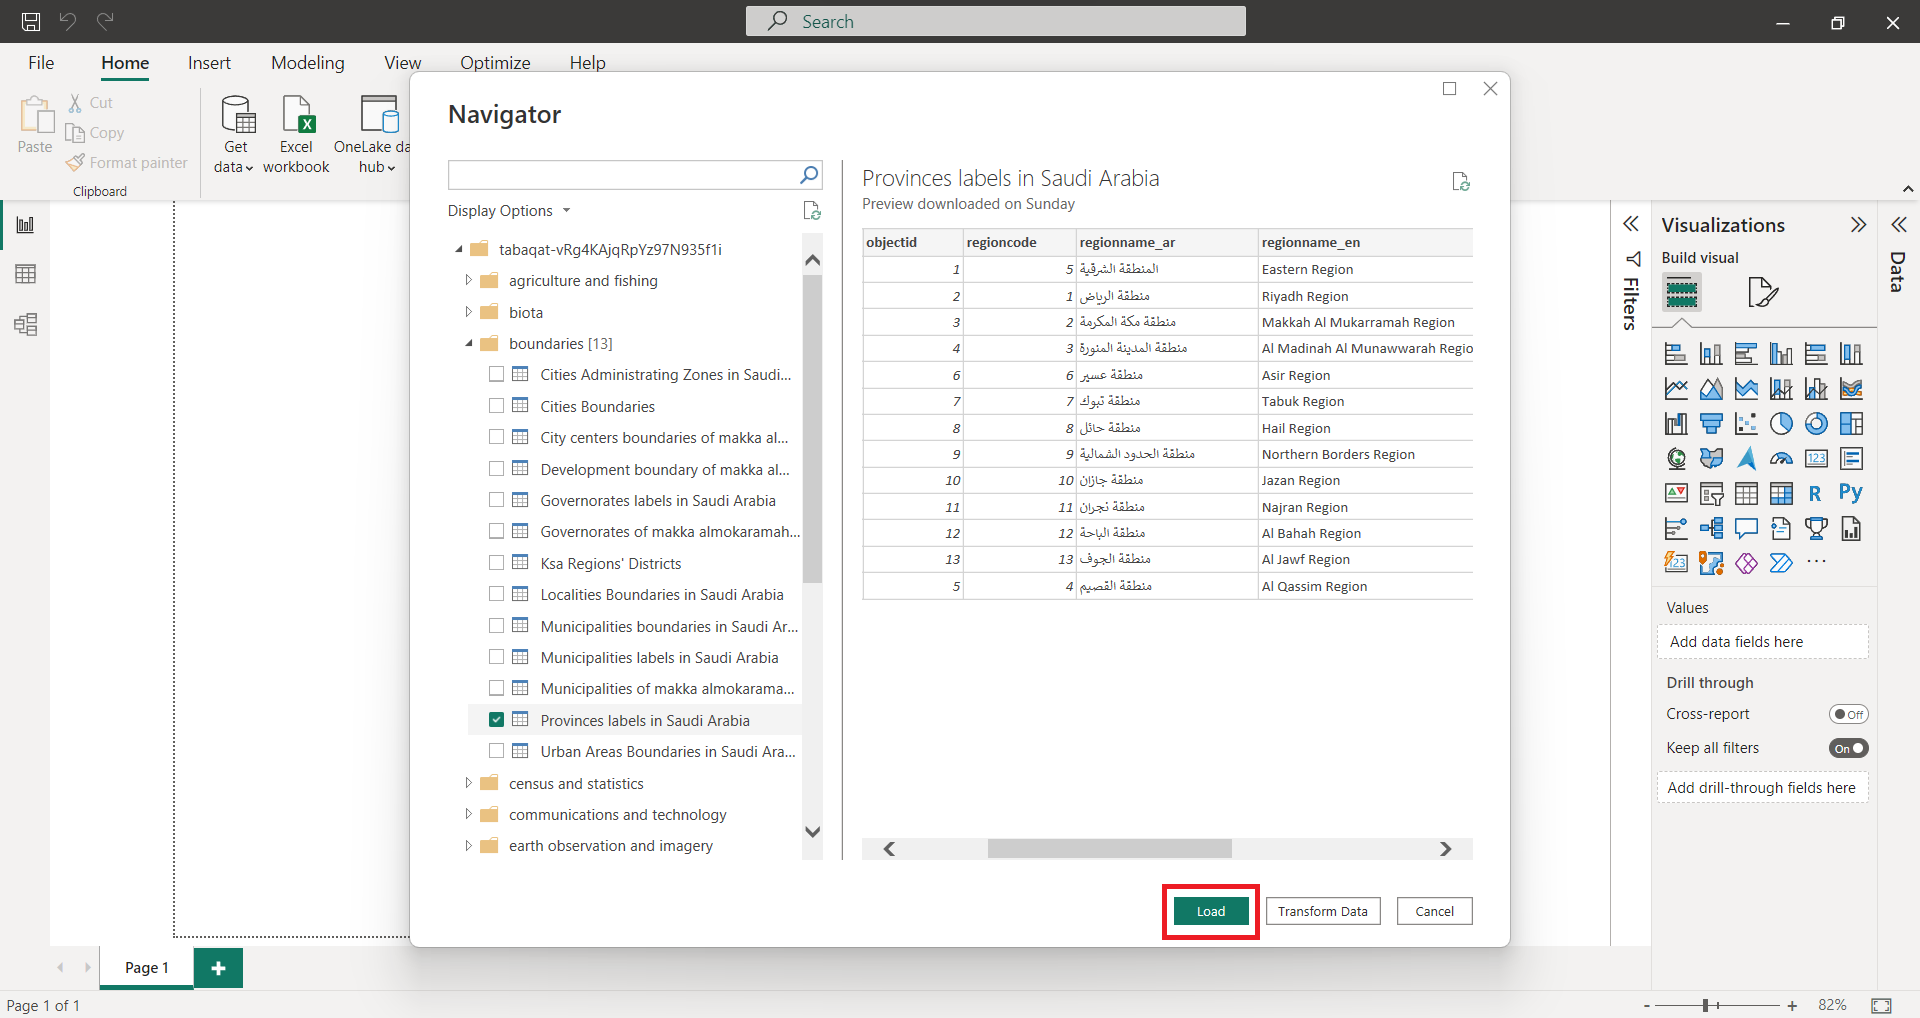Select the donut chart visual
1920x1018 pixels.
tap(1816, 424)
